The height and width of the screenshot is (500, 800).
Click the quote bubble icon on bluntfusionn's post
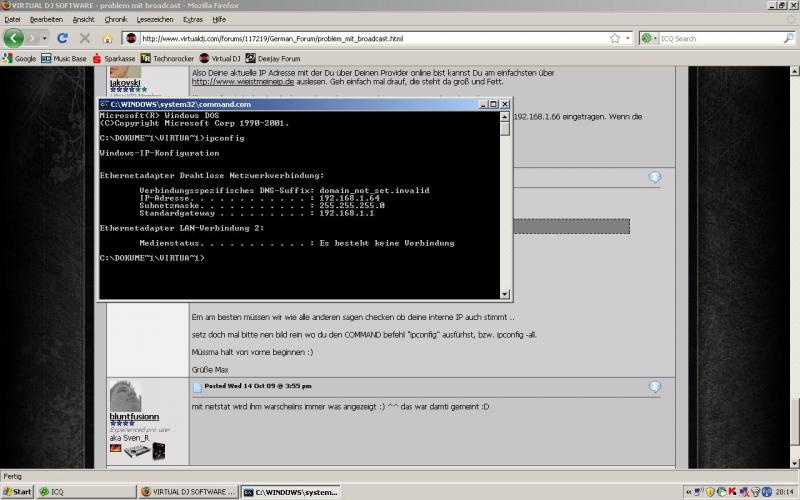655,386
